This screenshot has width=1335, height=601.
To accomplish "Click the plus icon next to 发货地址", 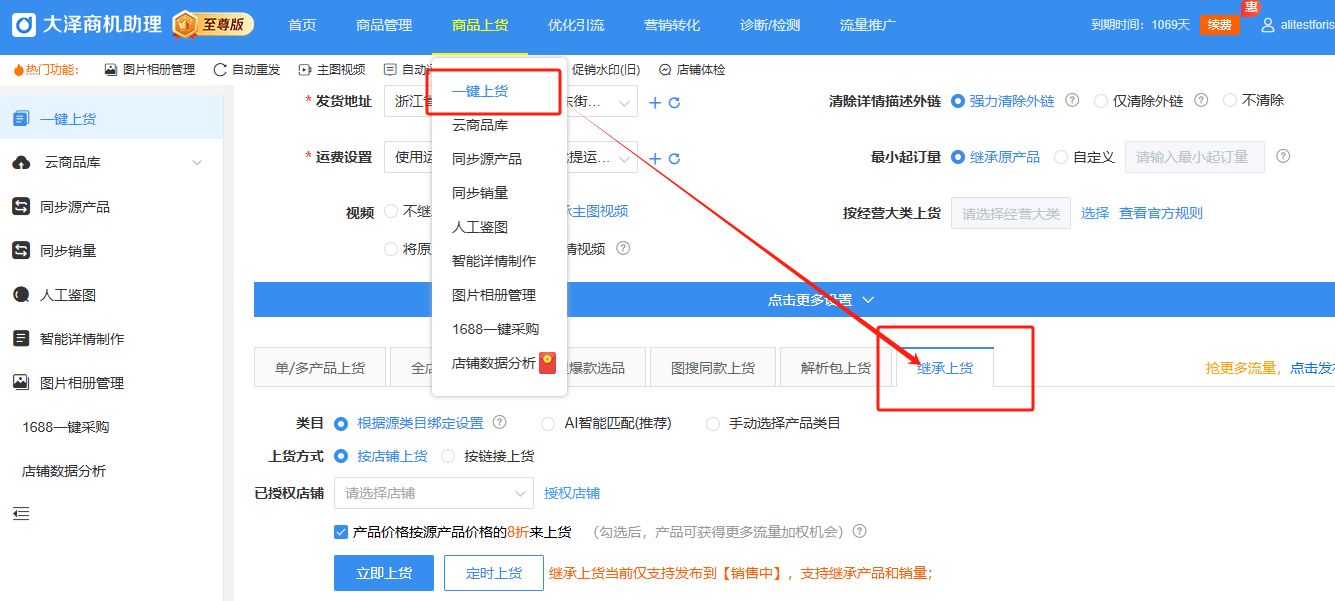I will [655, 103].
